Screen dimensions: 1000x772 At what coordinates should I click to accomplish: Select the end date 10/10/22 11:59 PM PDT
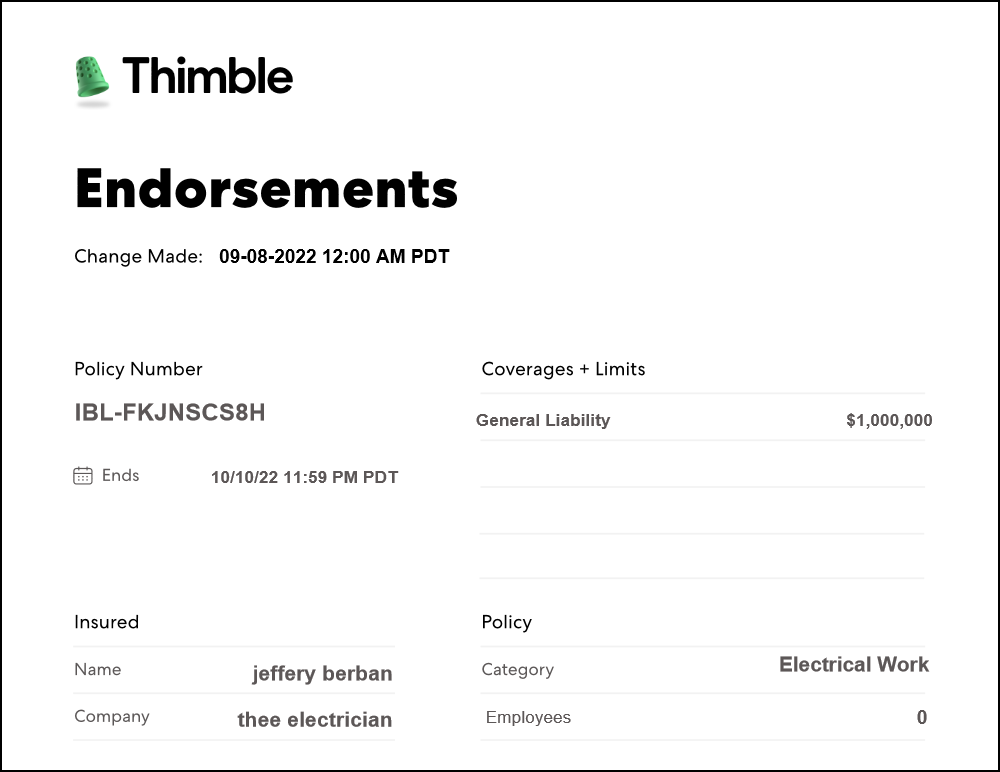[x=304, y=478]
